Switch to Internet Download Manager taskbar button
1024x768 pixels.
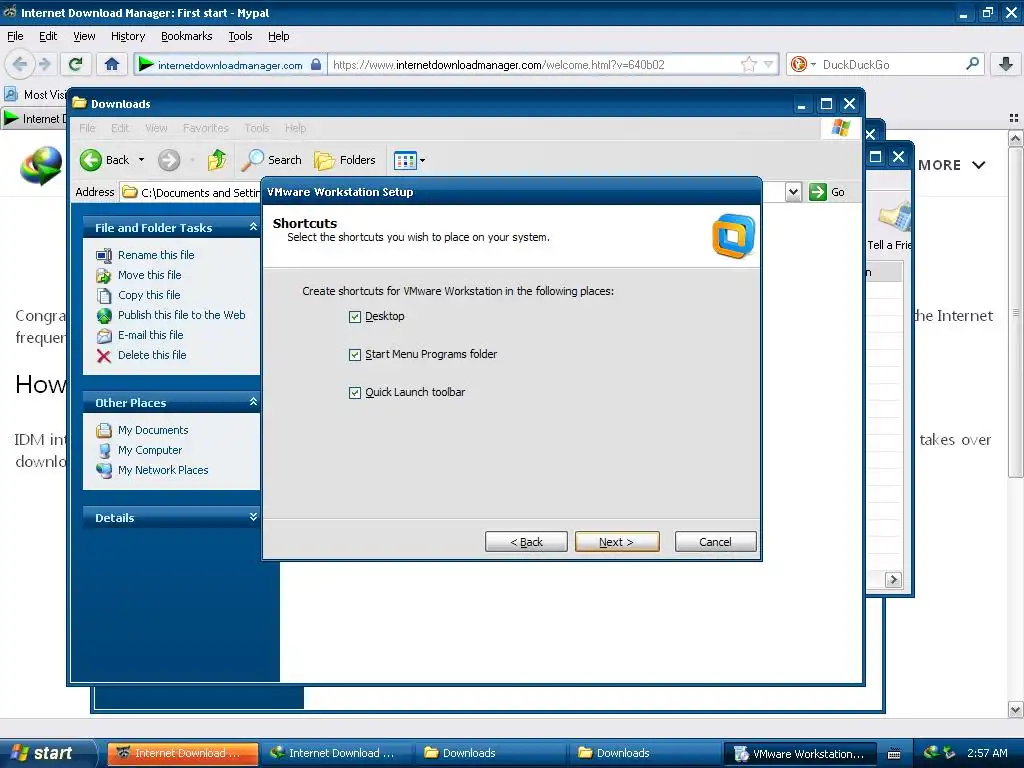[x=336, y=753]
